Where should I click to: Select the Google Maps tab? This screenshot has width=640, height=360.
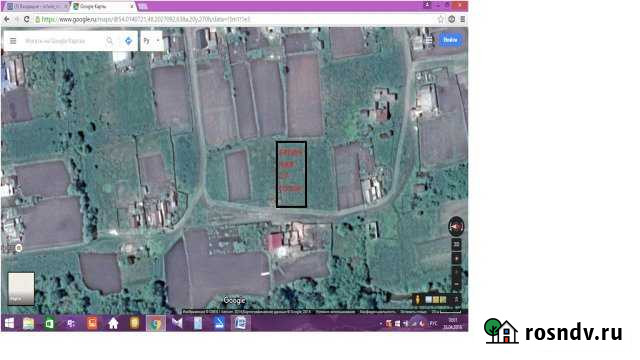click(102, 7)
